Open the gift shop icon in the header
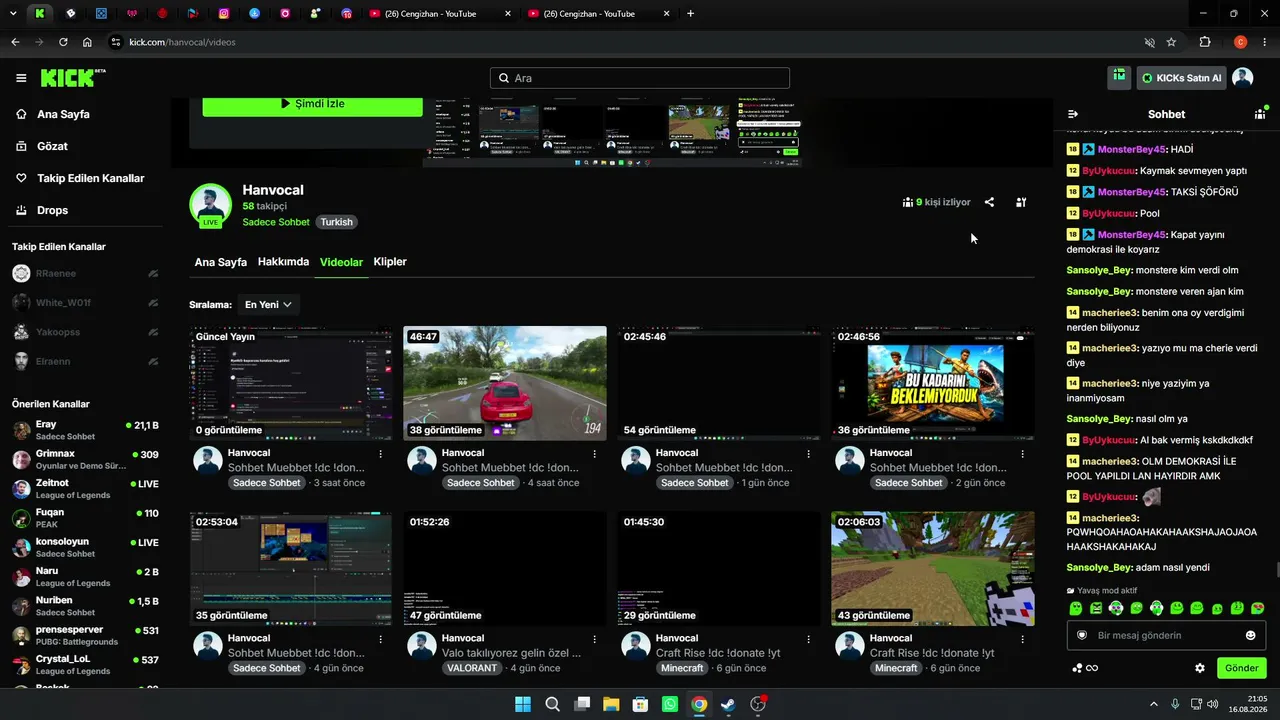The image size is (1280, 720). (x=1119, y=77)
